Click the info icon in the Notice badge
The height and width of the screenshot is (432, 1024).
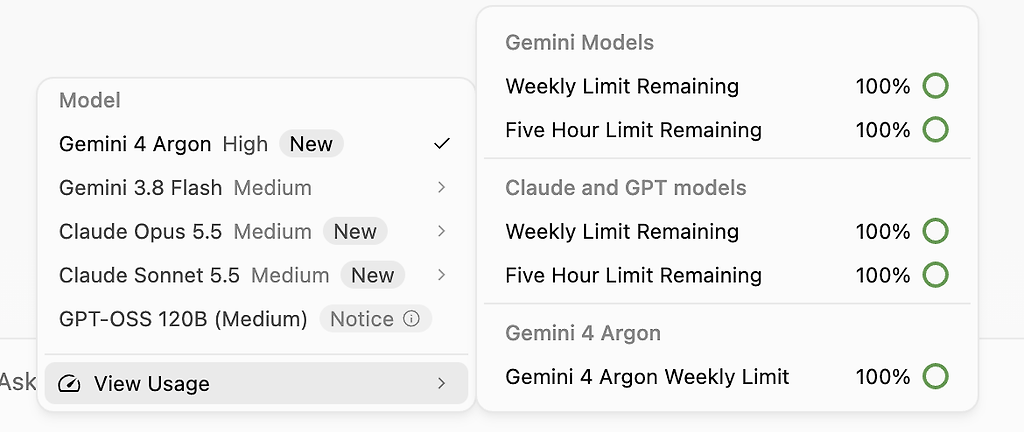click(411, 318)
